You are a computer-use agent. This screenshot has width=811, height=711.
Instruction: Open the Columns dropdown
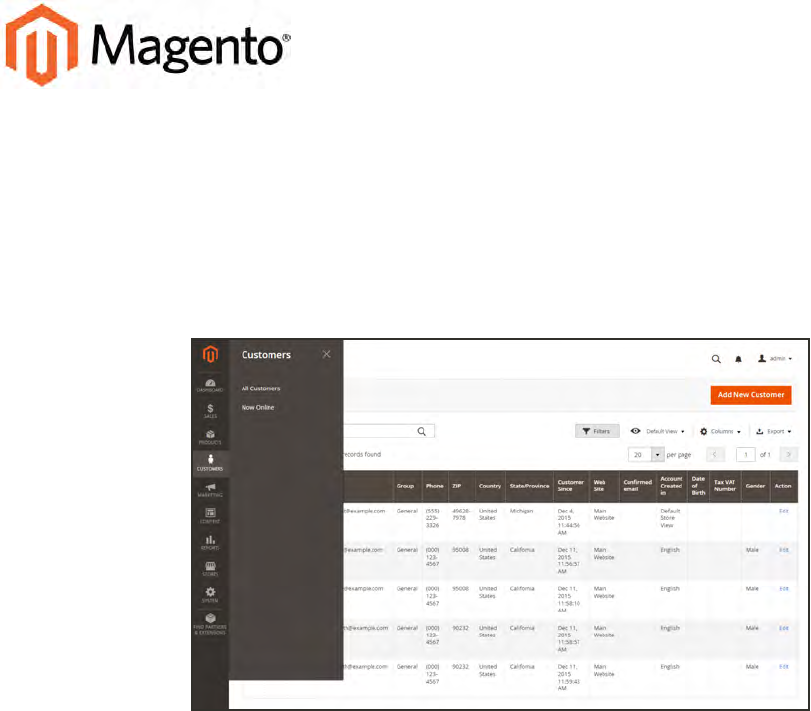tap(720, 431)
